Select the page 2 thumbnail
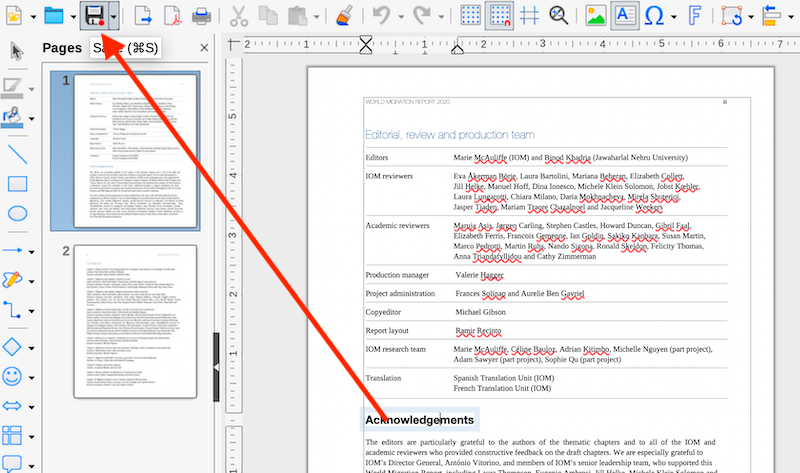This screenshot has width=800, height=473. pyautogui.click(x=135, y=321)
